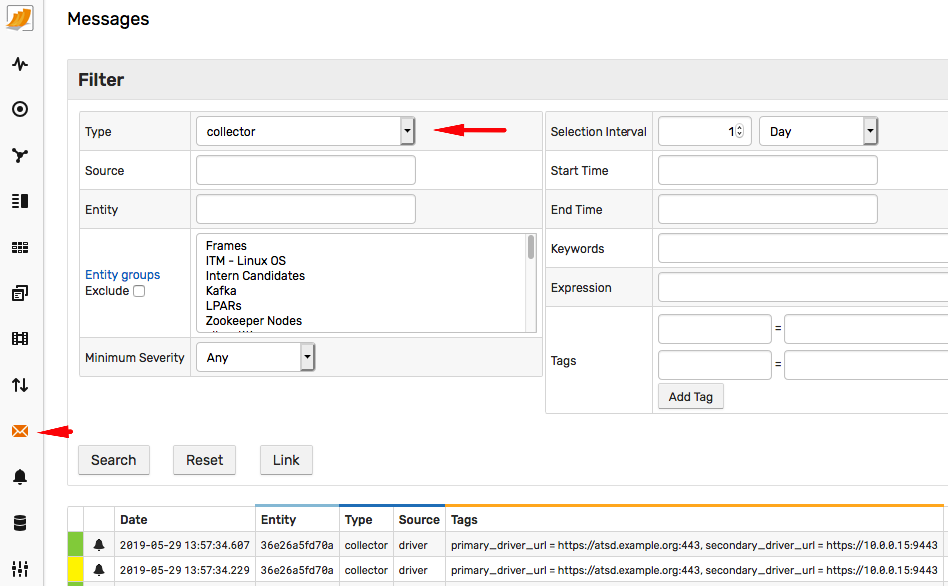Image resolution: width=948 pixels, height=586 pixels.
Task: Focus the second tag name field
Action: pyautogui.click(x=715, y=365)
